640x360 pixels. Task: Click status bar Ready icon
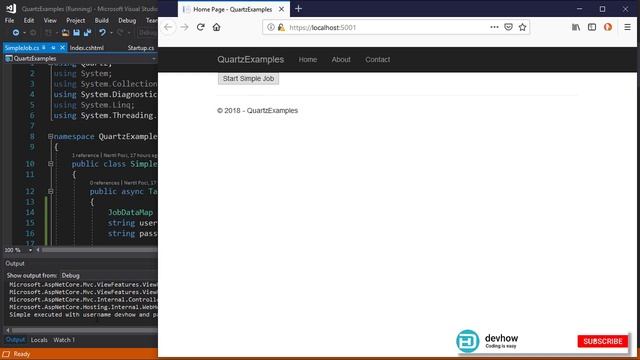coord(6,354)
